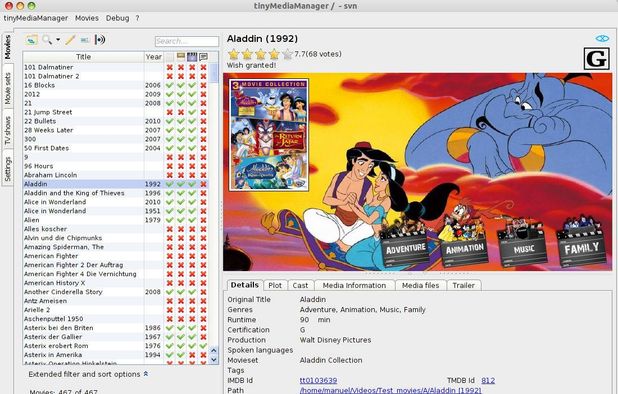Switch to the TV shows side tab
This screenshot has width=618, height=394.
pyautogui.click(x=7, y=131)
